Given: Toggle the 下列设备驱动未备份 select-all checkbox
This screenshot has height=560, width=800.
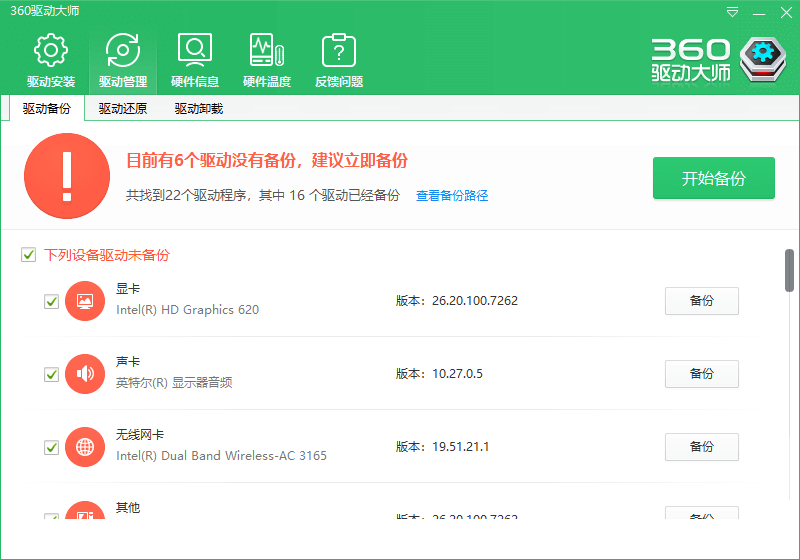Looking at the screenshot, I should click(29, 254).
